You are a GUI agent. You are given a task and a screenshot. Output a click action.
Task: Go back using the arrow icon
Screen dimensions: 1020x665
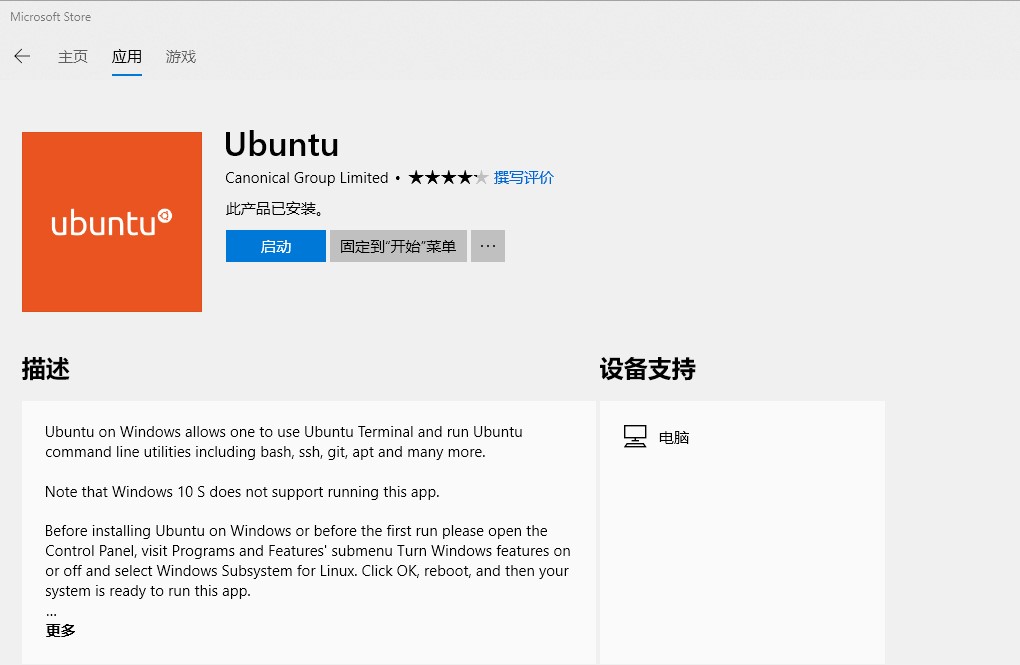pyautogui.click(x=22, y=57)
